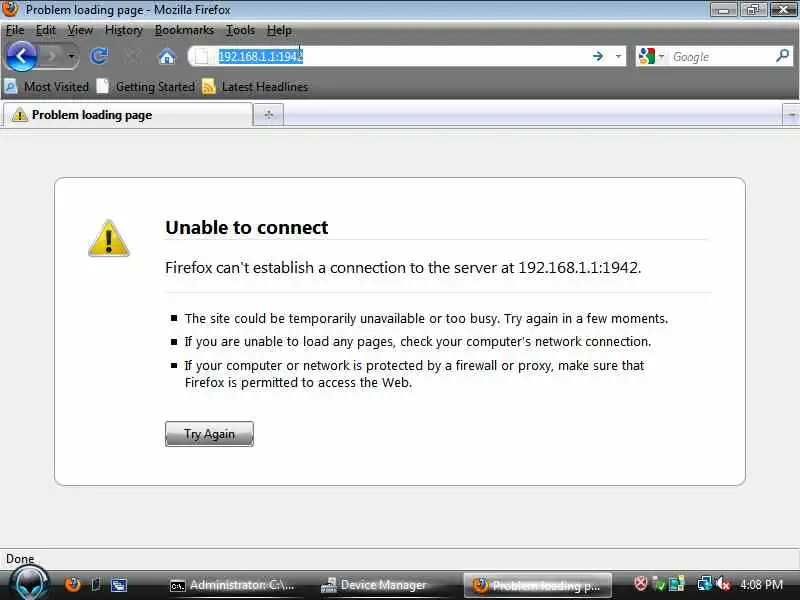Click the Try Again button
The image size is (800, 600).
[x=209, y=434]
